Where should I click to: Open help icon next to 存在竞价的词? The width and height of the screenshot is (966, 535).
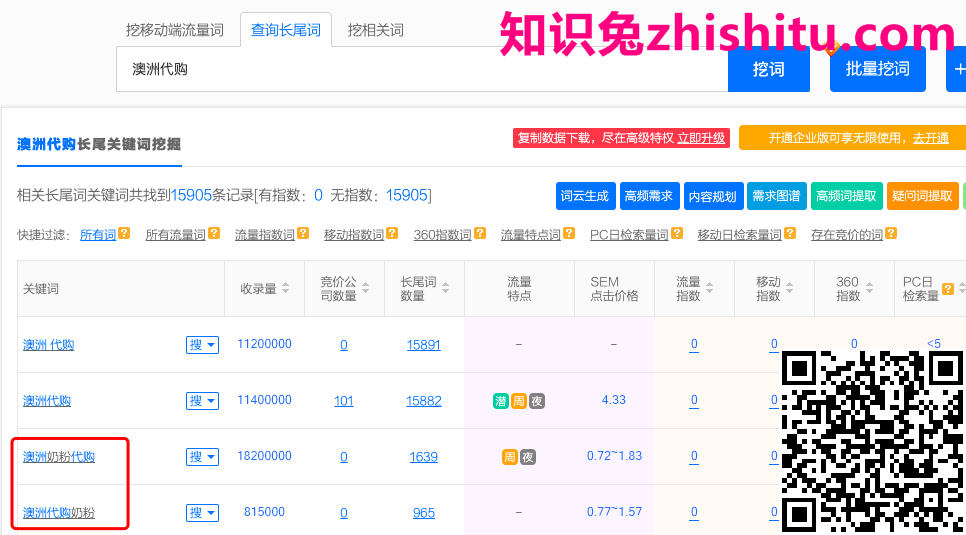click(891, 234)
